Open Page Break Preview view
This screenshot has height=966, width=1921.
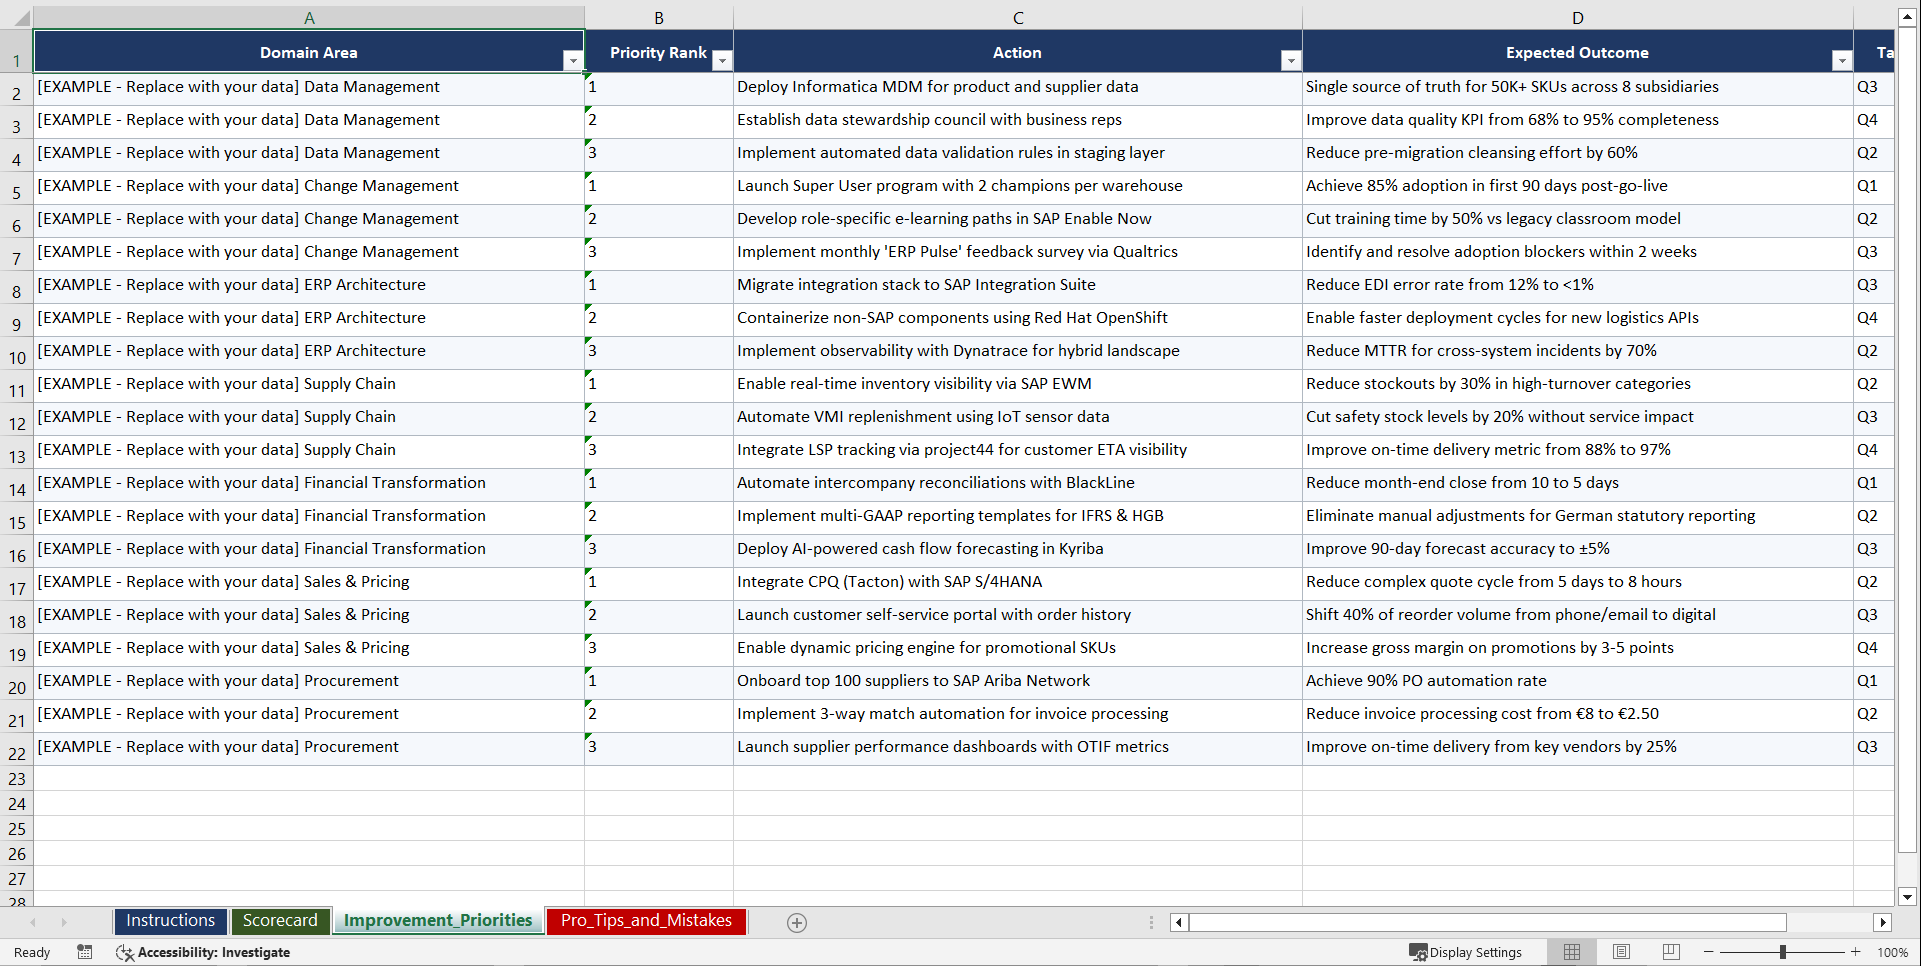[1670, 952]
